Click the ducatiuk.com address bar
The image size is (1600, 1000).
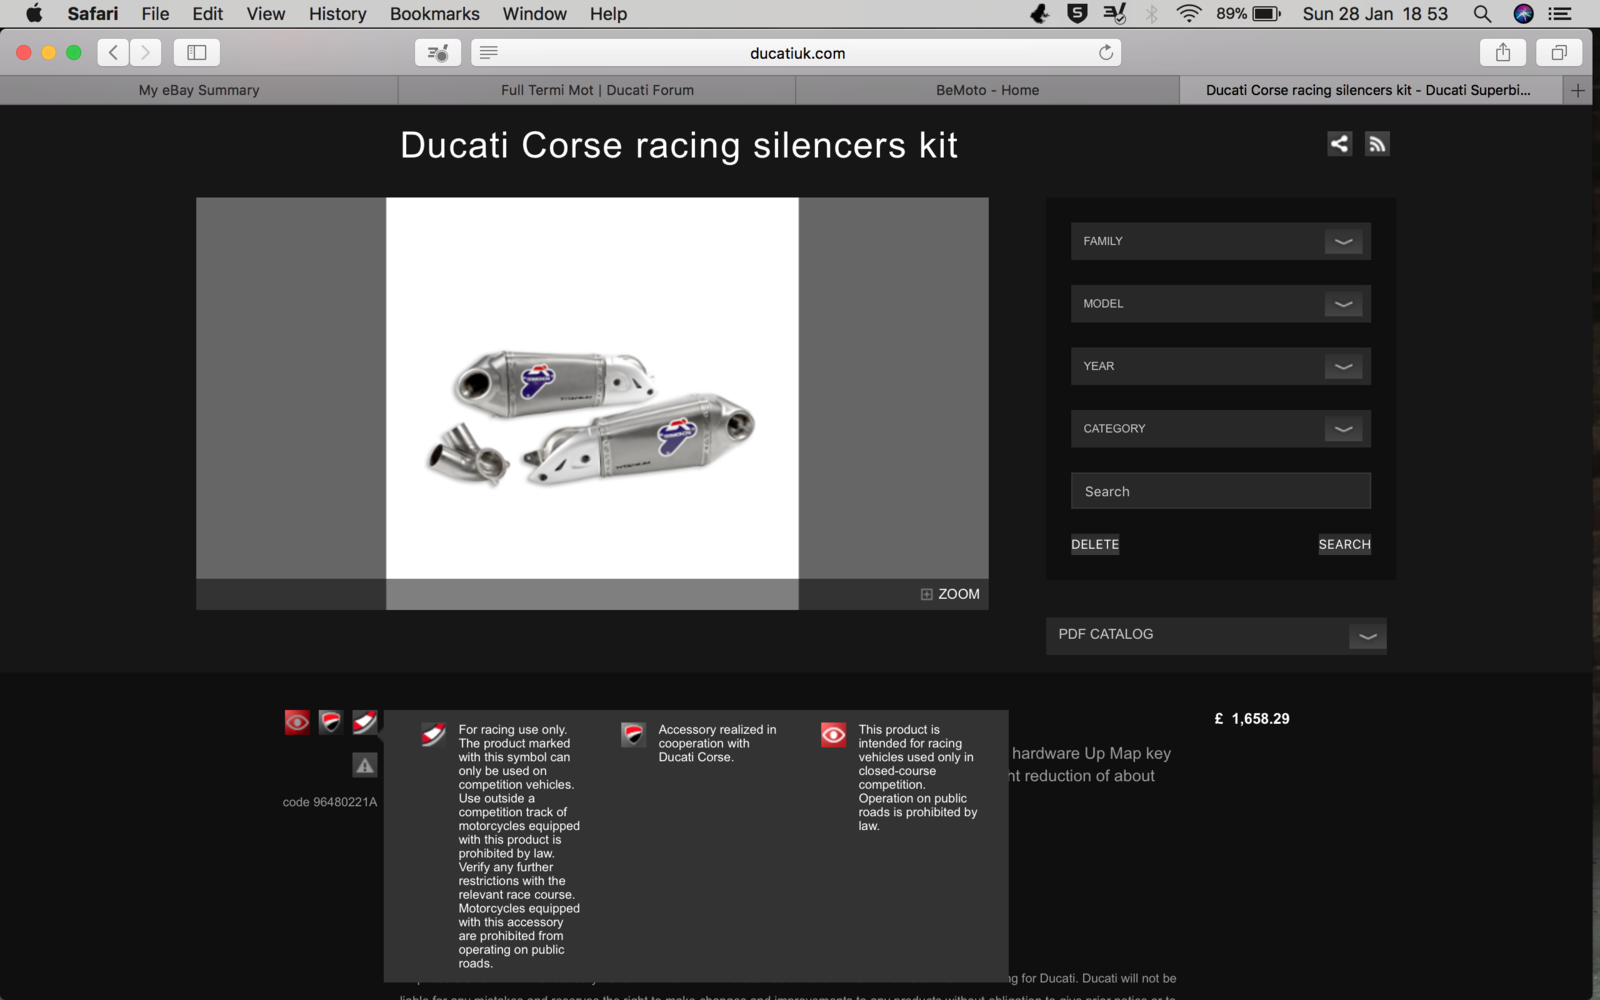click(x=797, y=52)
